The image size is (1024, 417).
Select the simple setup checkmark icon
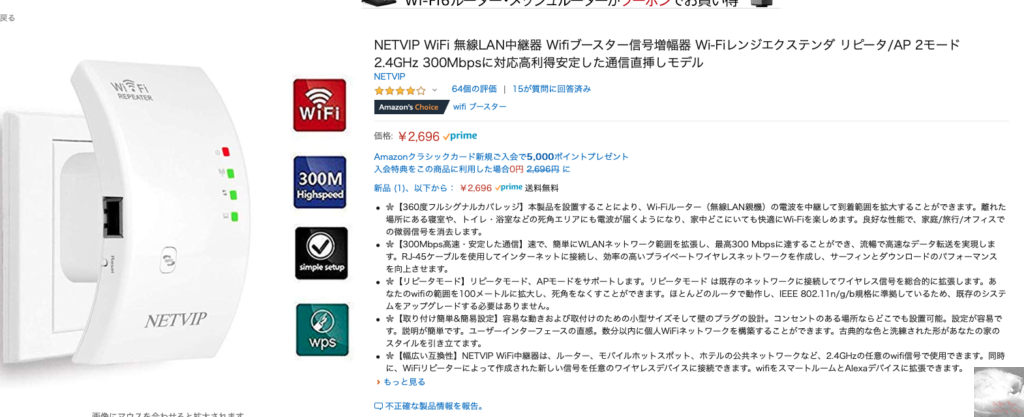[321, 253]
